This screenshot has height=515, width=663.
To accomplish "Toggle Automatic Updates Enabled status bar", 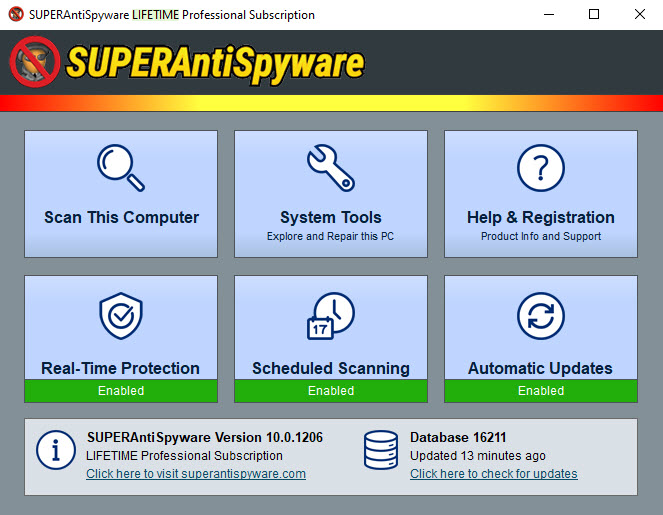I will coord(541,391).
